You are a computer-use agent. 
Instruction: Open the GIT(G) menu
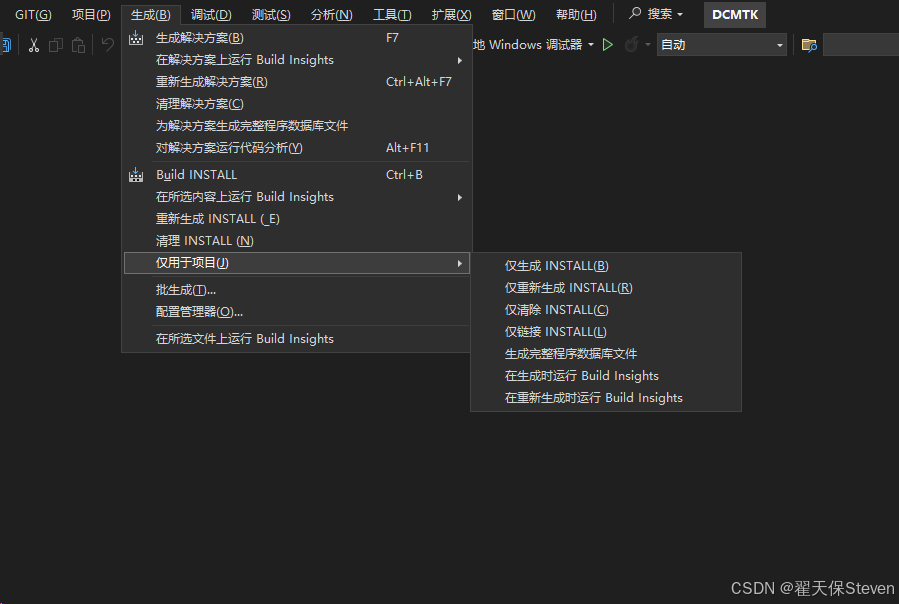tap(33, 14)
